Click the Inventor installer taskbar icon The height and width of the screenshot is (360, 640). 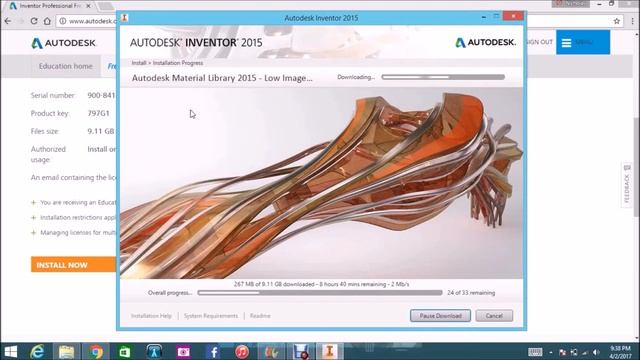[x=330, y=351]
